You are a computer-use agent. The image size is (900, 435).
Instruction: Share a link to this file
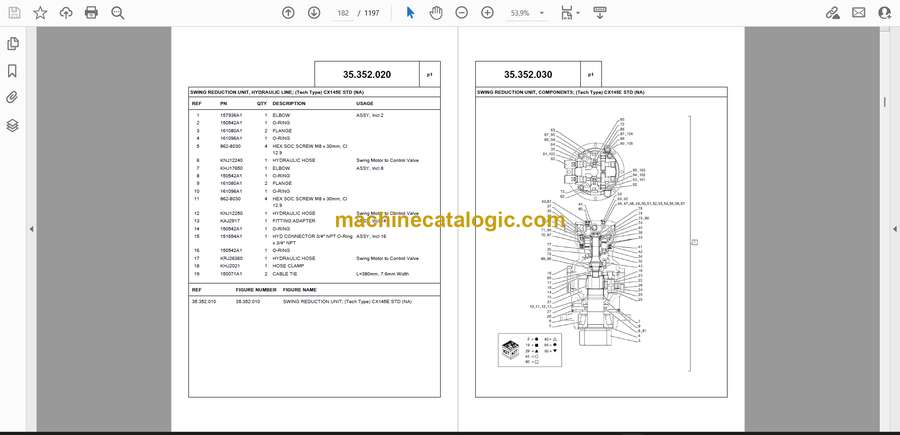tap(832, 13)
